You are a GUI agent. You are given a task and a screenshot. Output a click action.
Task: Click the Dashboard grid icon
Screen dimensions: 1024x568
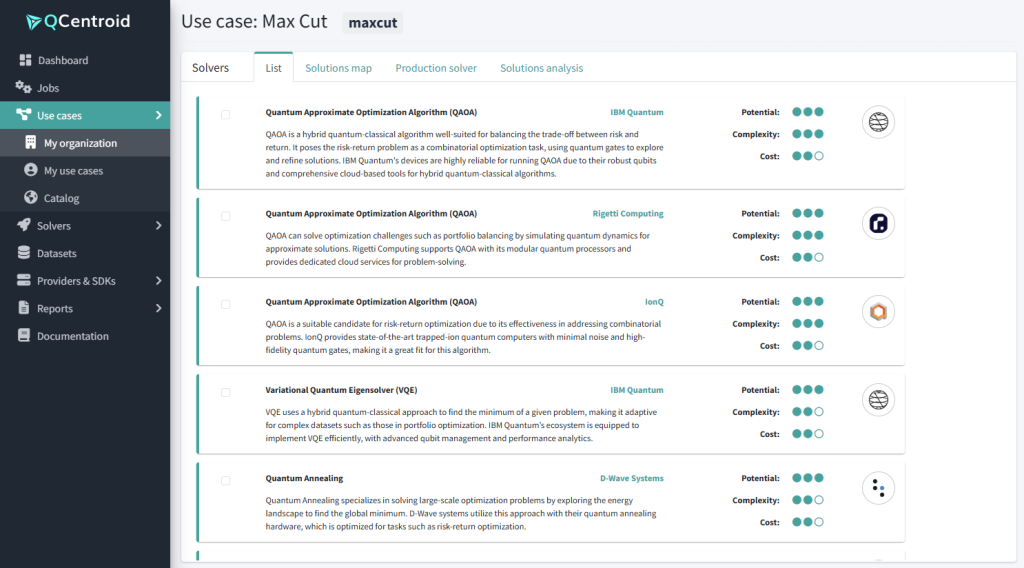[x=26, y=61]
